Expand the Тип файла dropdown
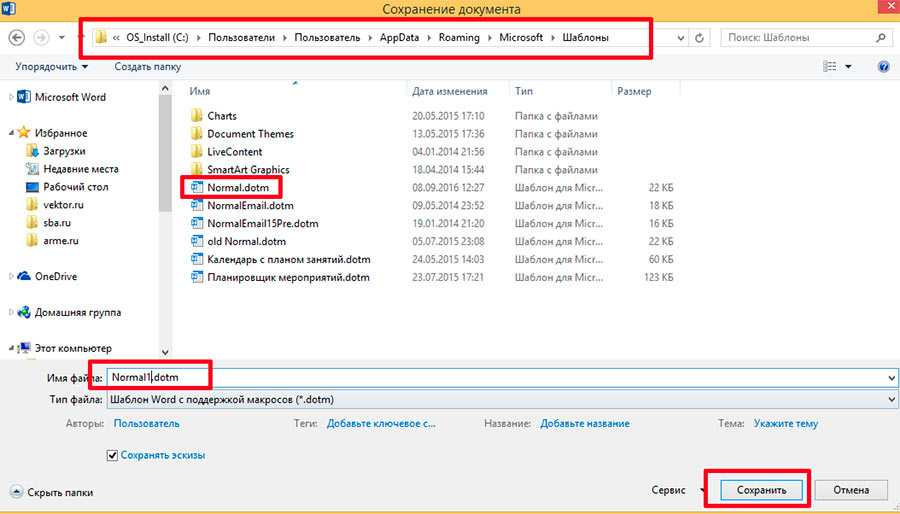The width and height of the screenshot is (900, 514). pyautogui.click(x=891, y=400)
